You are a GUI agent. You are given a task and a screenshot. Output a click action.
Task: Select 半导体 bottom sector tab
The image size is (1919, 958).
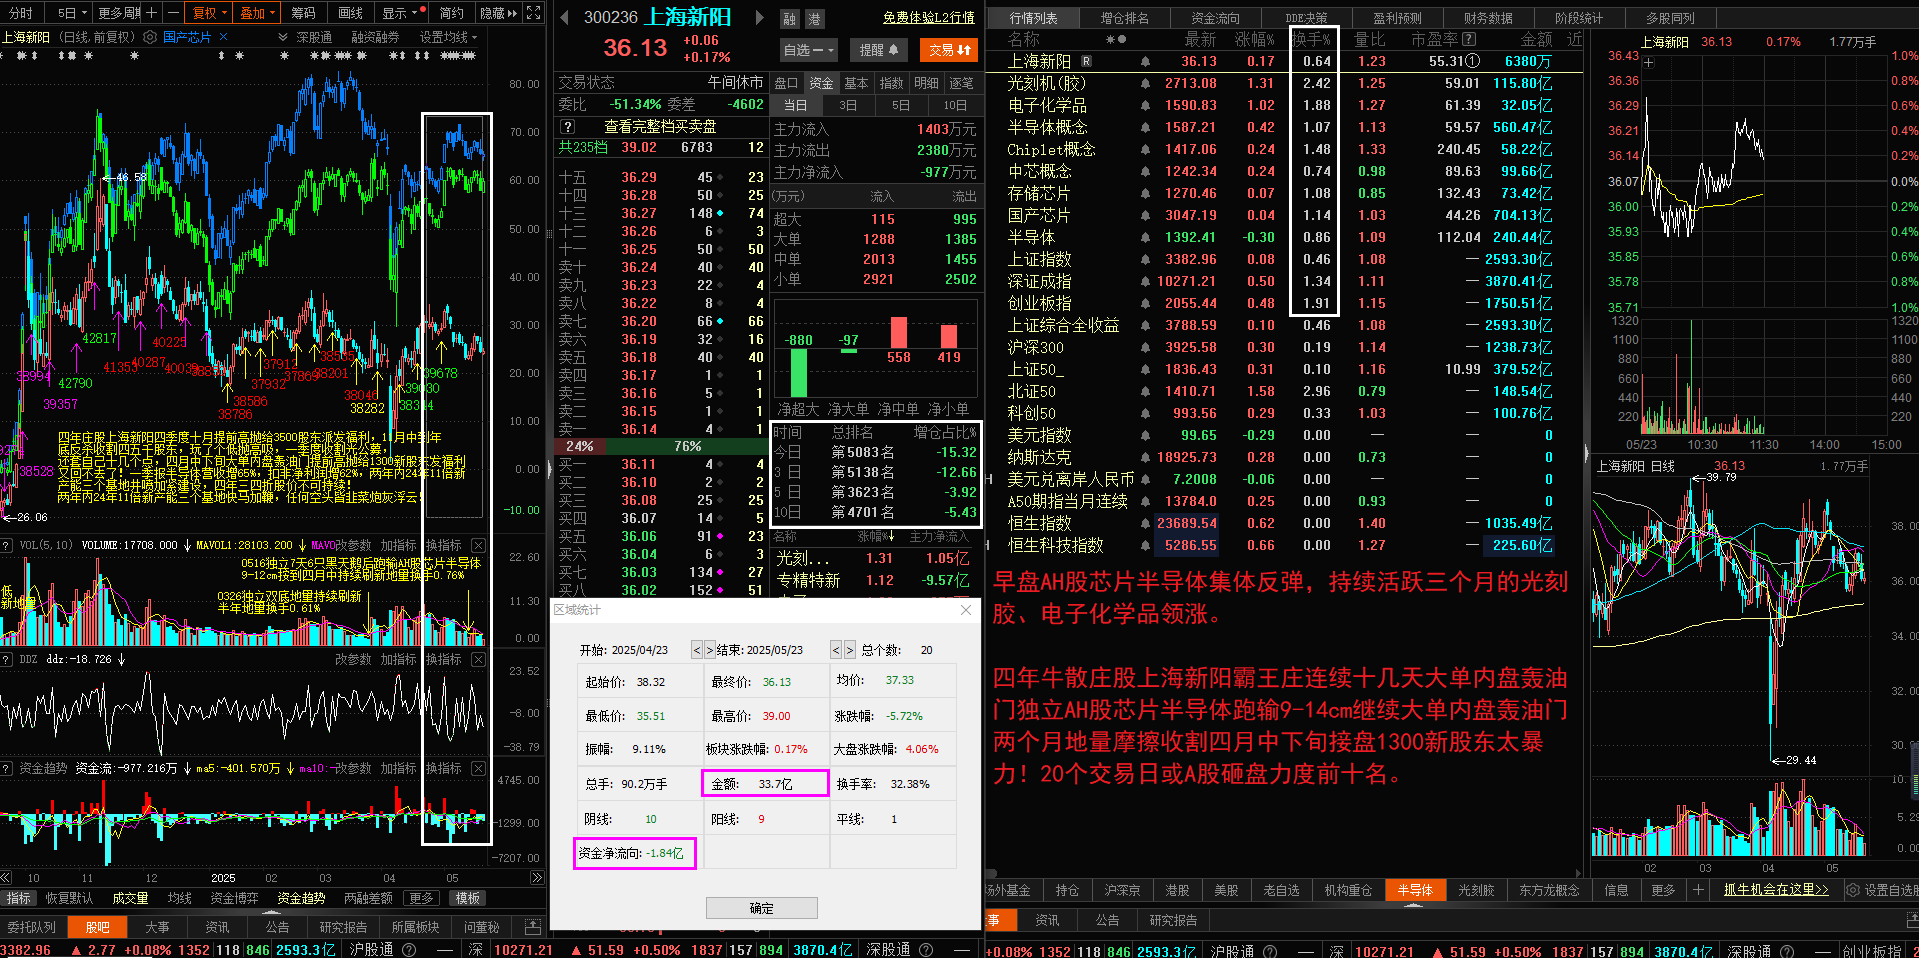pos(1414,890)
